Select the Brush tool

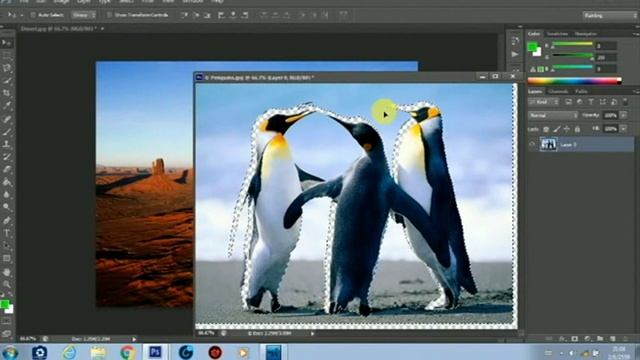point(7,131)
